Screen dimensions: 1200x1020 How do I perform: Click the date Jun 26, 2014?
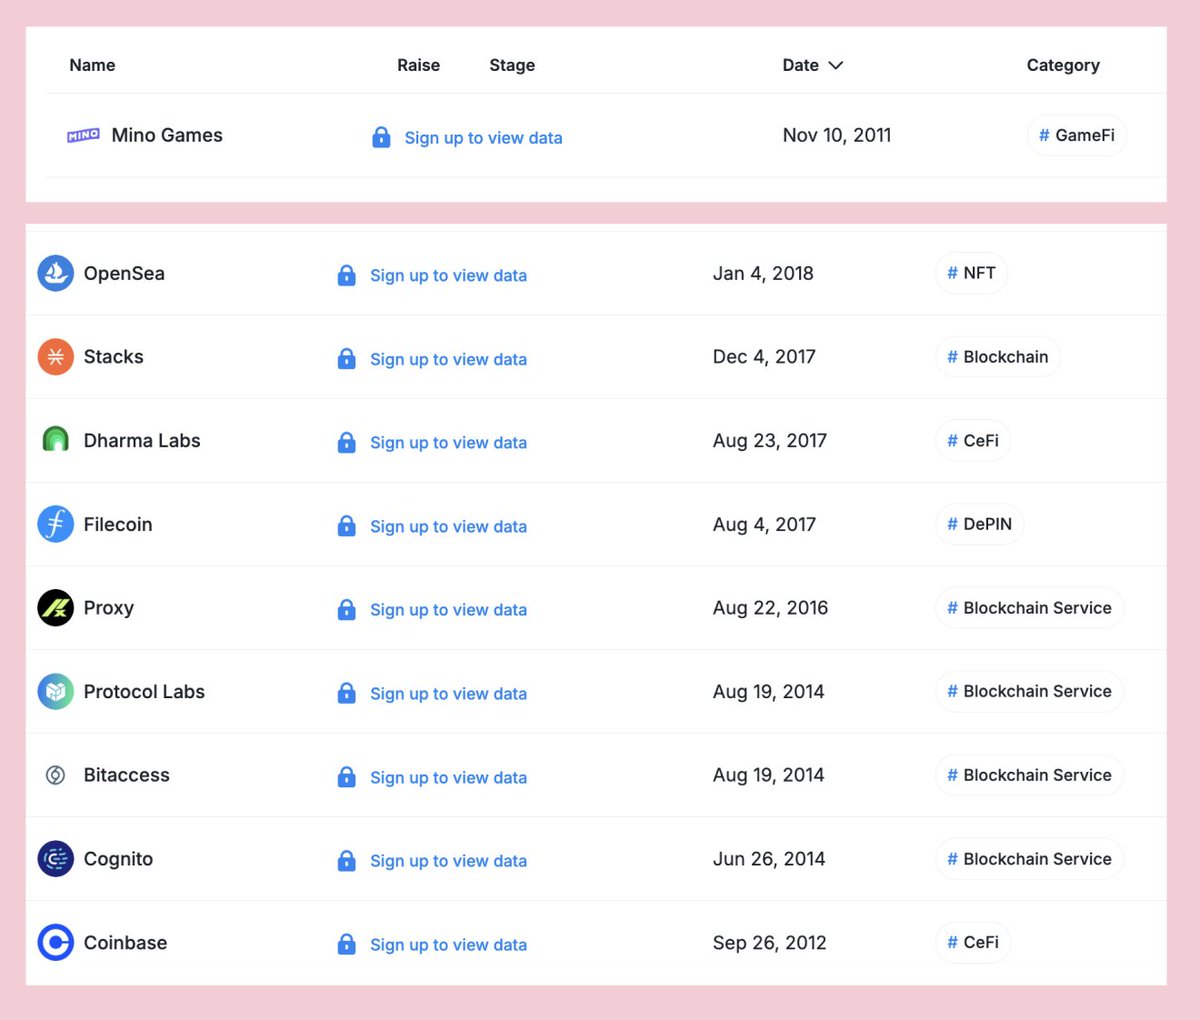pyautogui.click(x=769, y=859)
